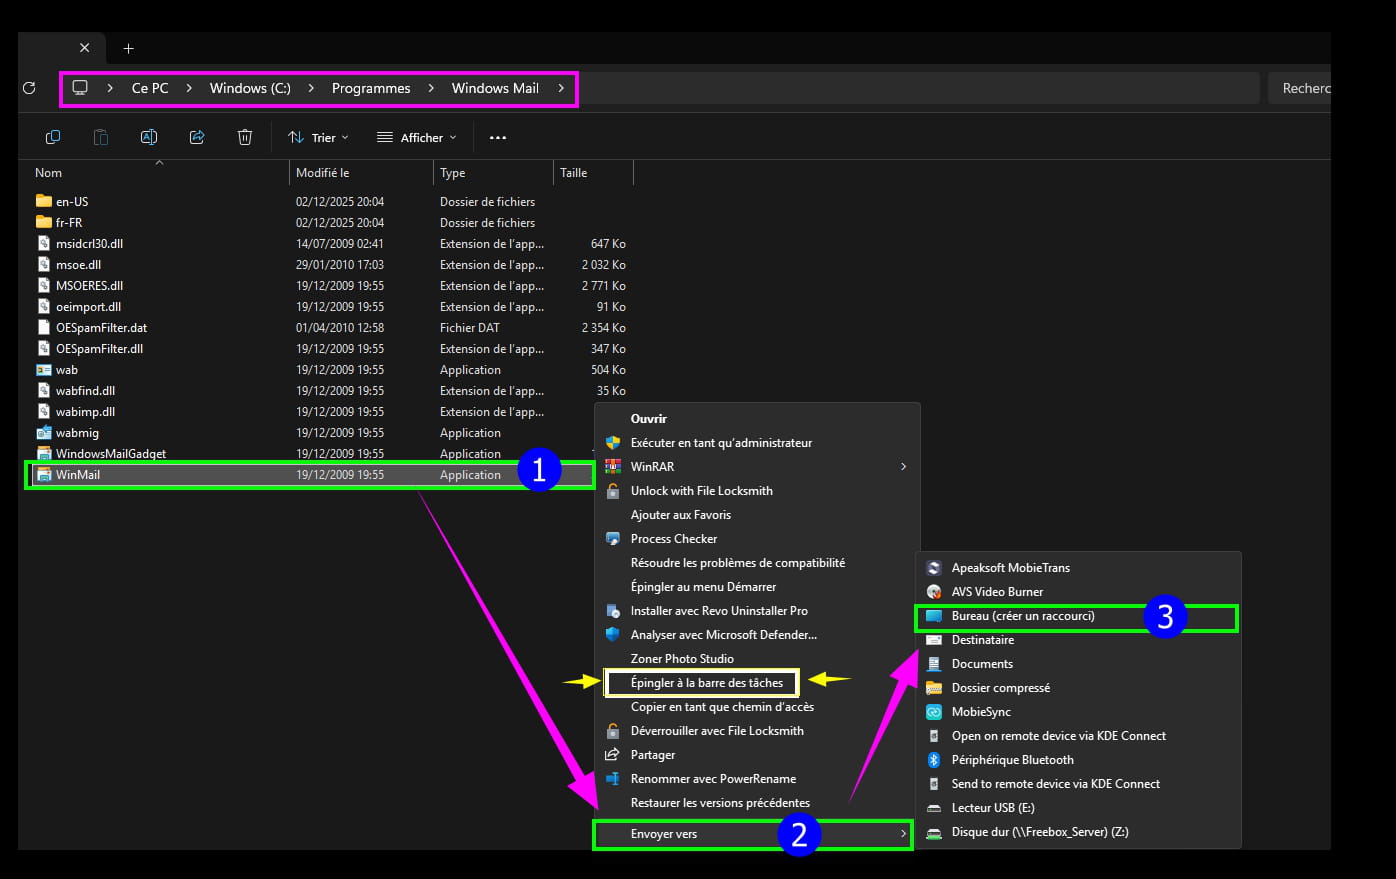Click the WinRAR icon in context menu
1396x879 pixels.
(613, 467)
